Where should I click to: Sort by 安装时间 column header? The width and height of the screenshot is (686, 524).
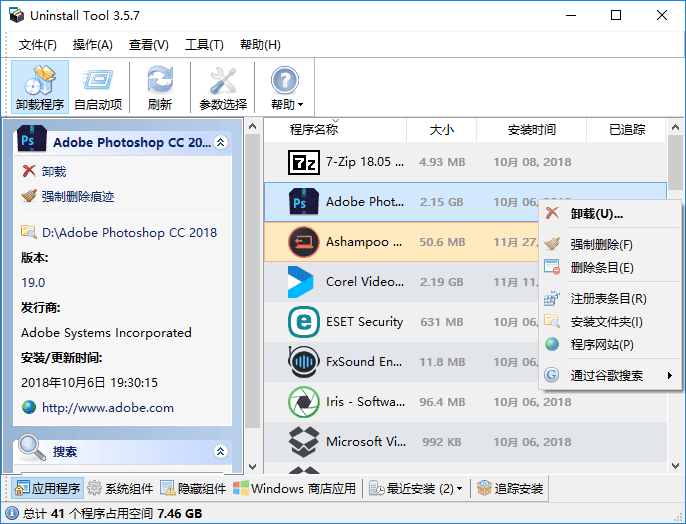tap(532, 130)
